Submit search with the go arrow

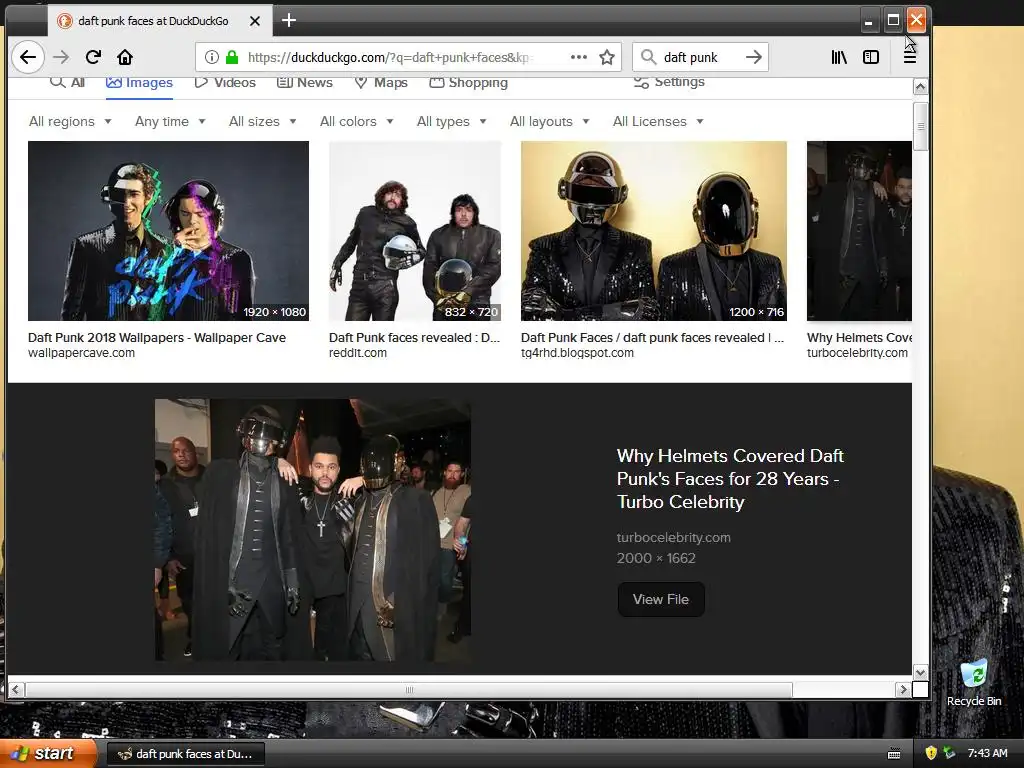[x=754, y=57]
